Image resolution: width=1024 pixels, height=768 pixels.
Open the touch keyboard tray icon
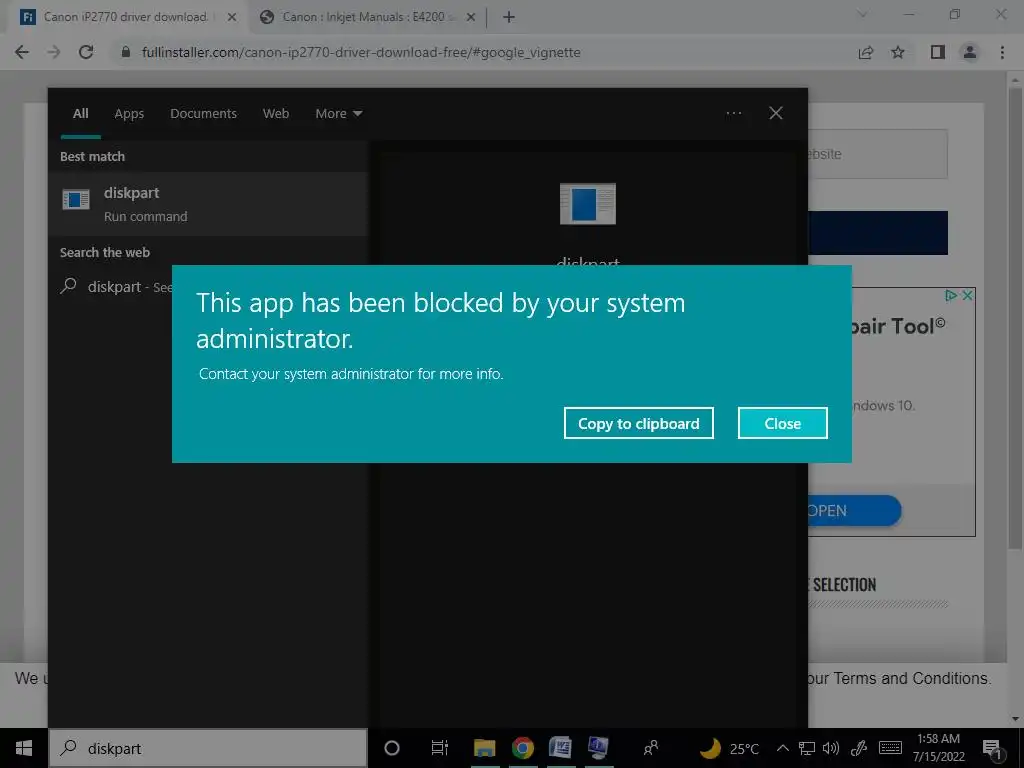890,748
